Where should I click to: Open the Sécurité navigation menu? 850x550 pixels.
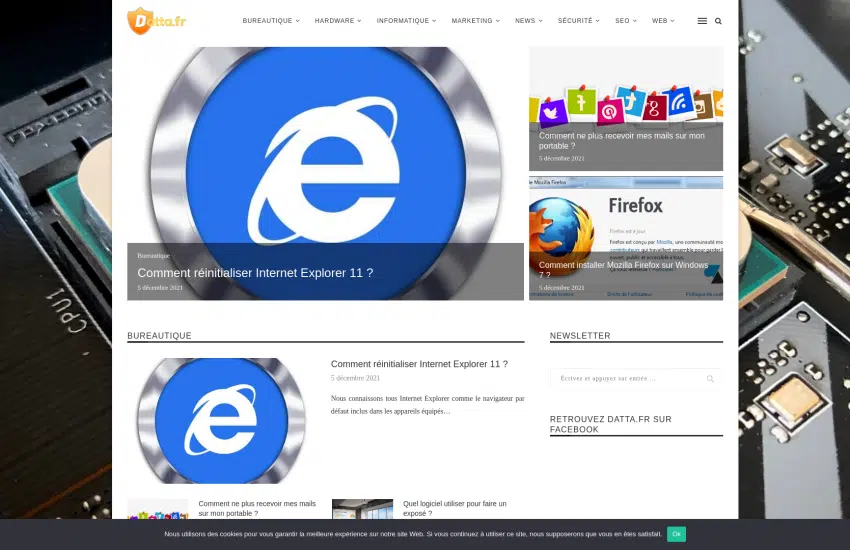pyautogui.click(x=578, y=21)
